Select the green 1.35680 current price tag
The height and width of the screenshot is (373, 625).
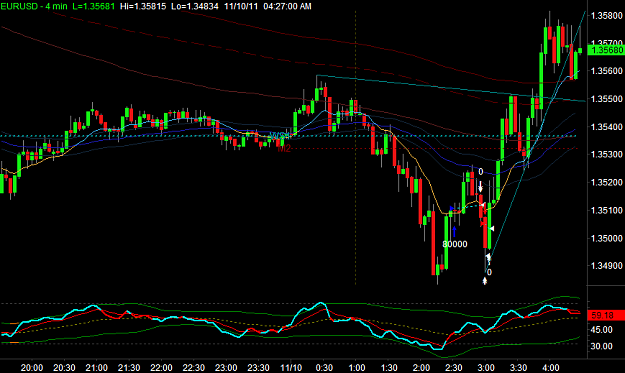click(x=606, y=50)
